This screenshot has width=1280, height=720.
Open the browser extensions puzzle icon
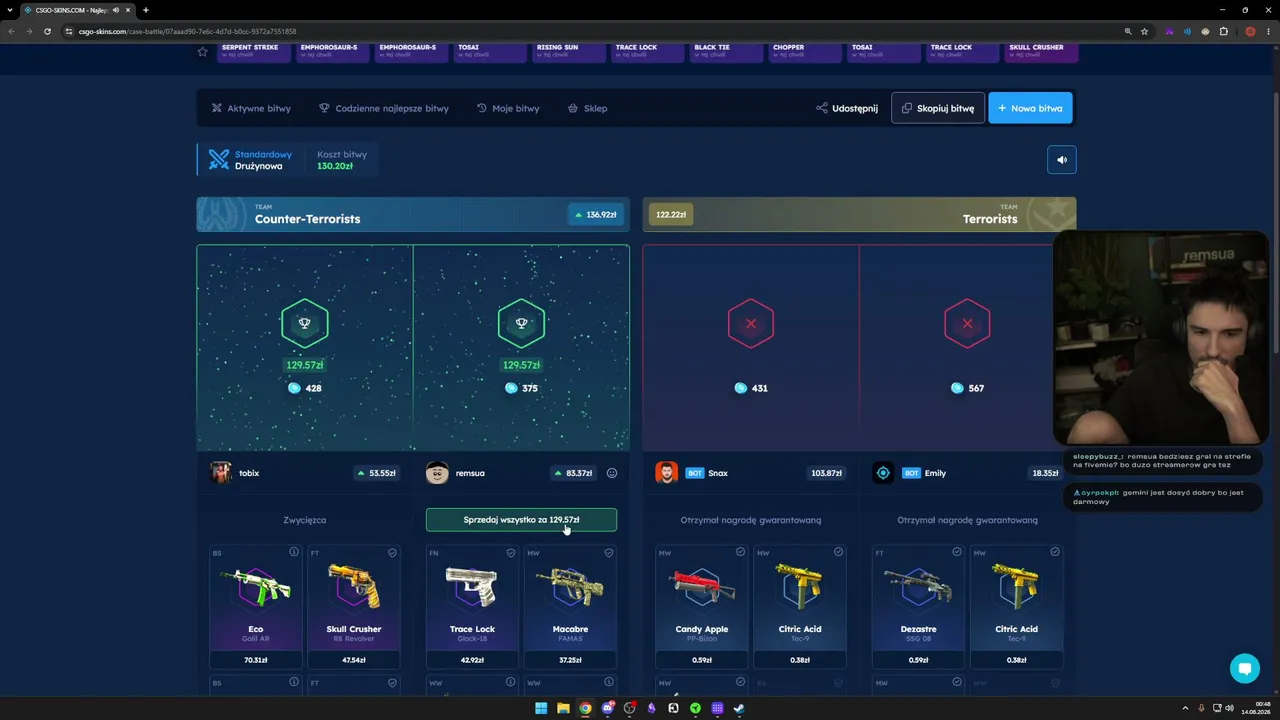[1223, 31]
